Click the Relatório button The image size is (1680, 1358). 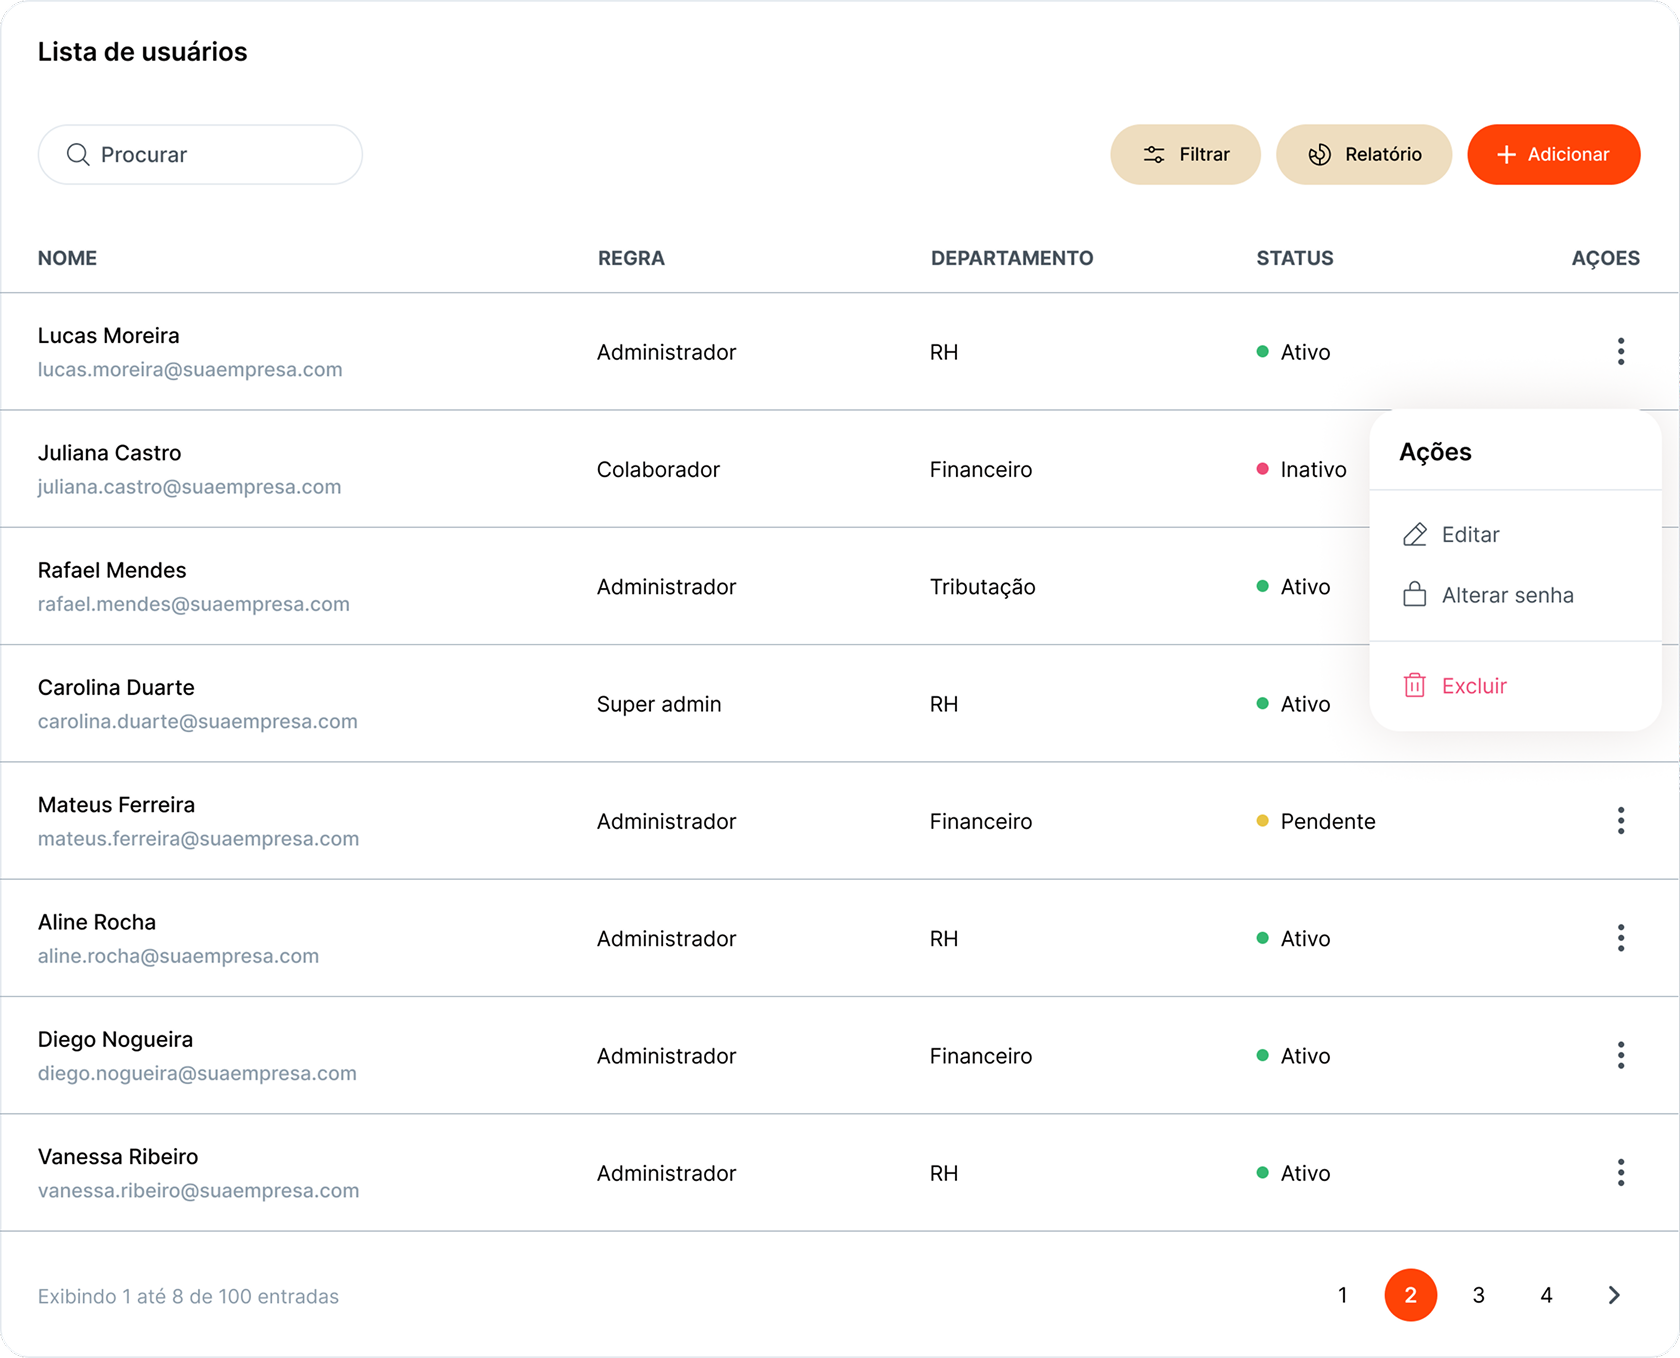[1364, 154]
